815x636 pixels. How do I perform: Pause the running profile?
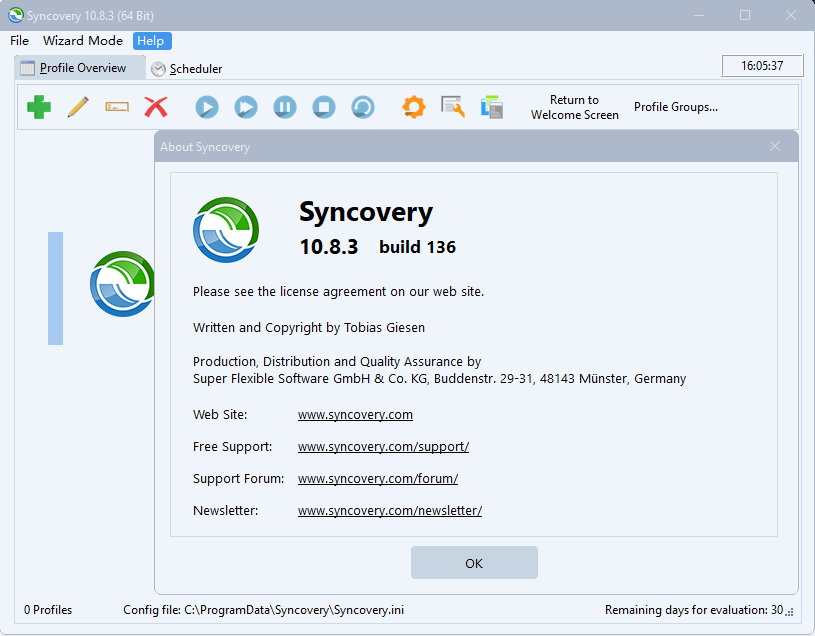285,107
